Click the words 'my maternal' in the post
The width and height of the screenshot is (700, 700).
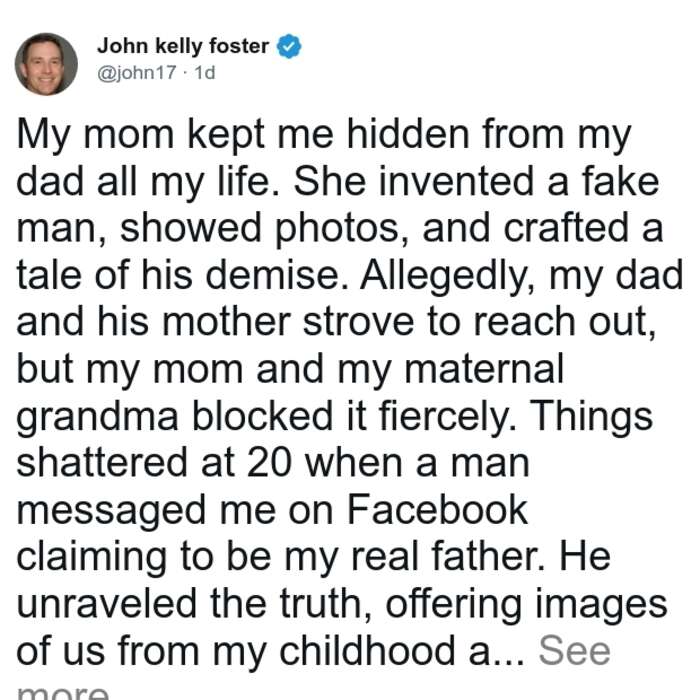451,369
